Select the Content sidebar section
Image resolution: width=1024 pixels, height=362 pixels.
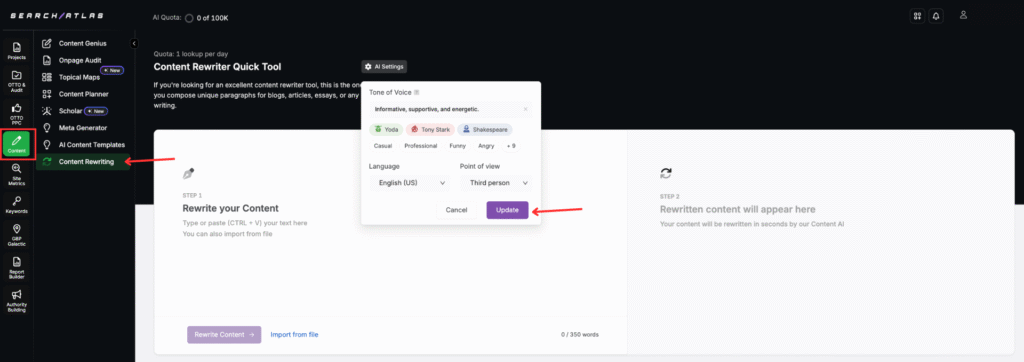[17, 144]
